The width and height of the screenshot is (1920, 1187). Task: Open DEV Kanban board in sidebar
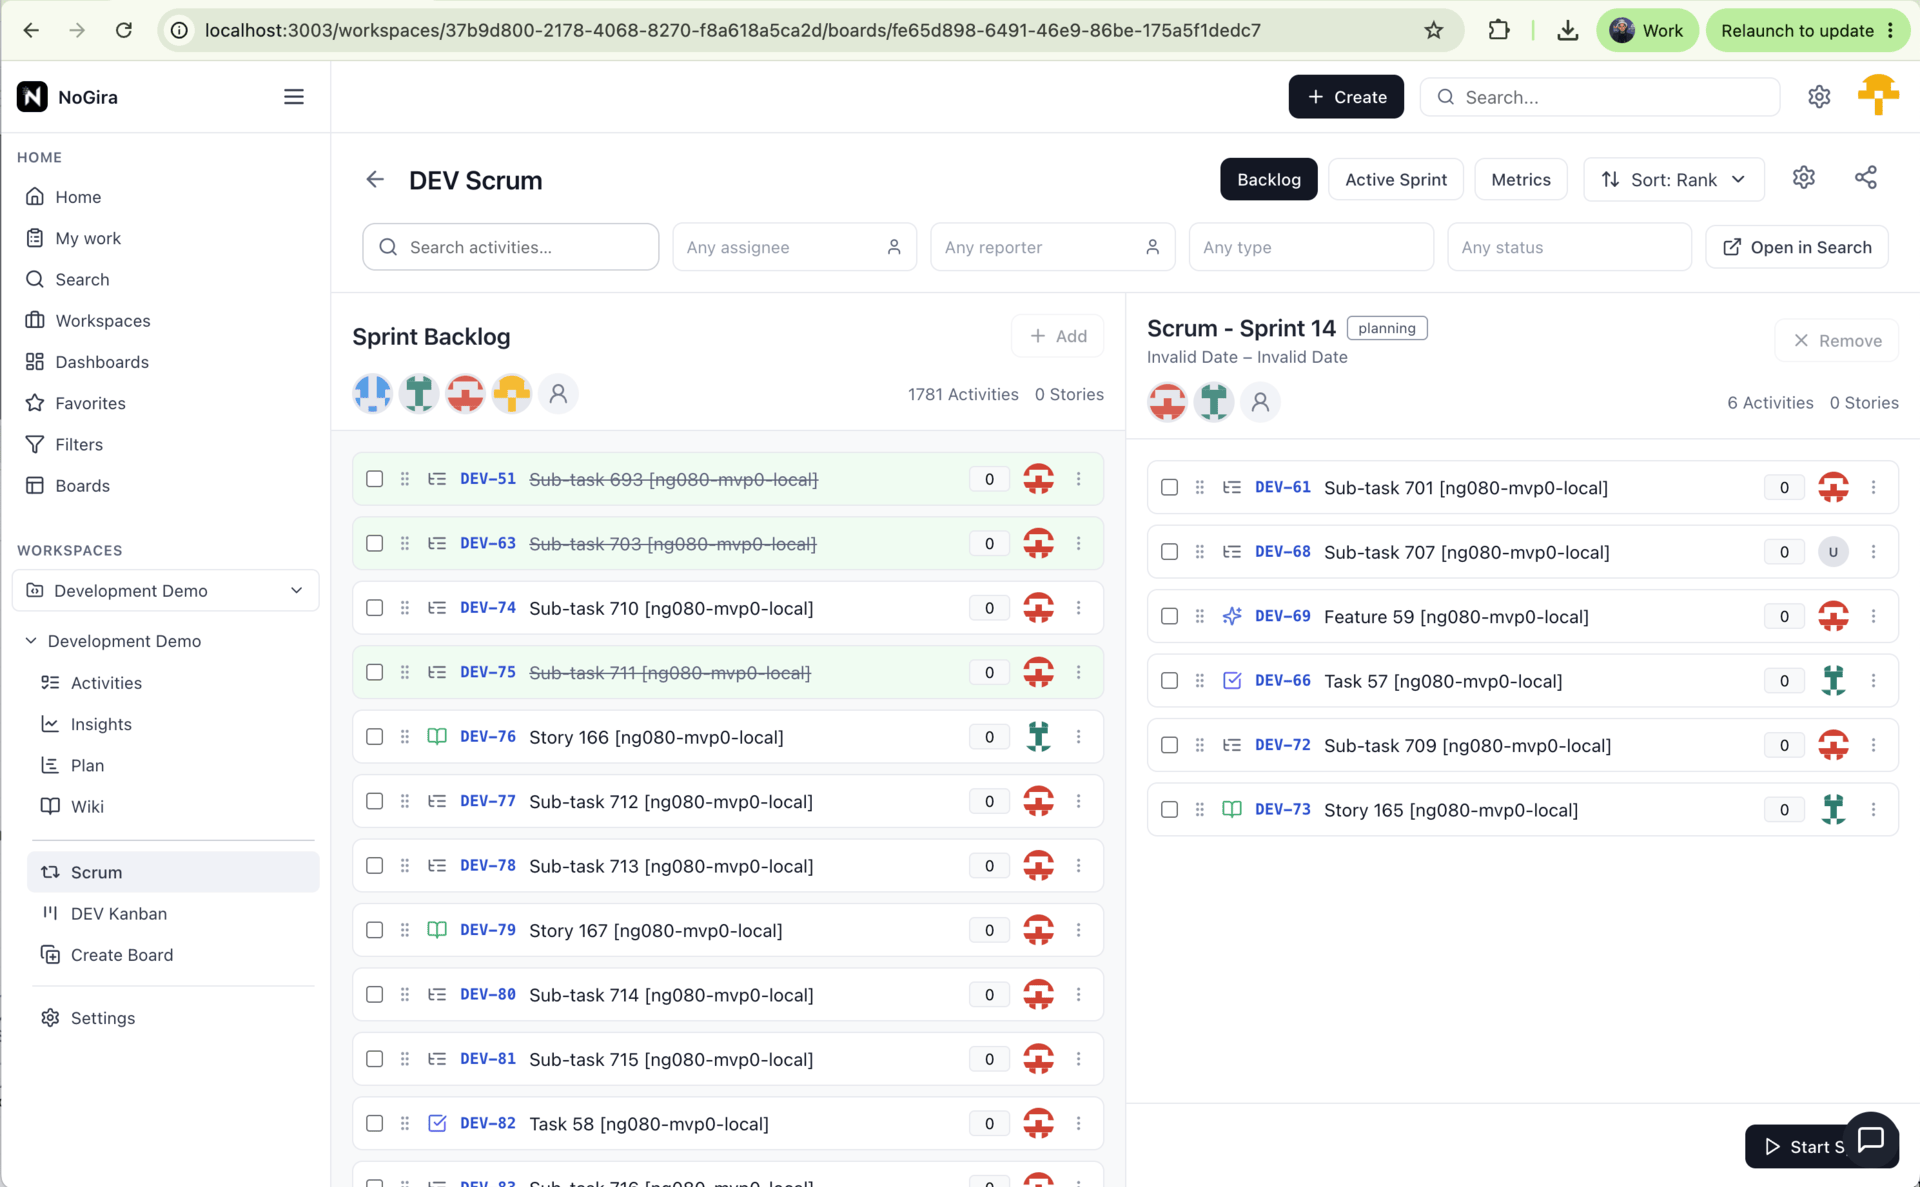(118, 913)
